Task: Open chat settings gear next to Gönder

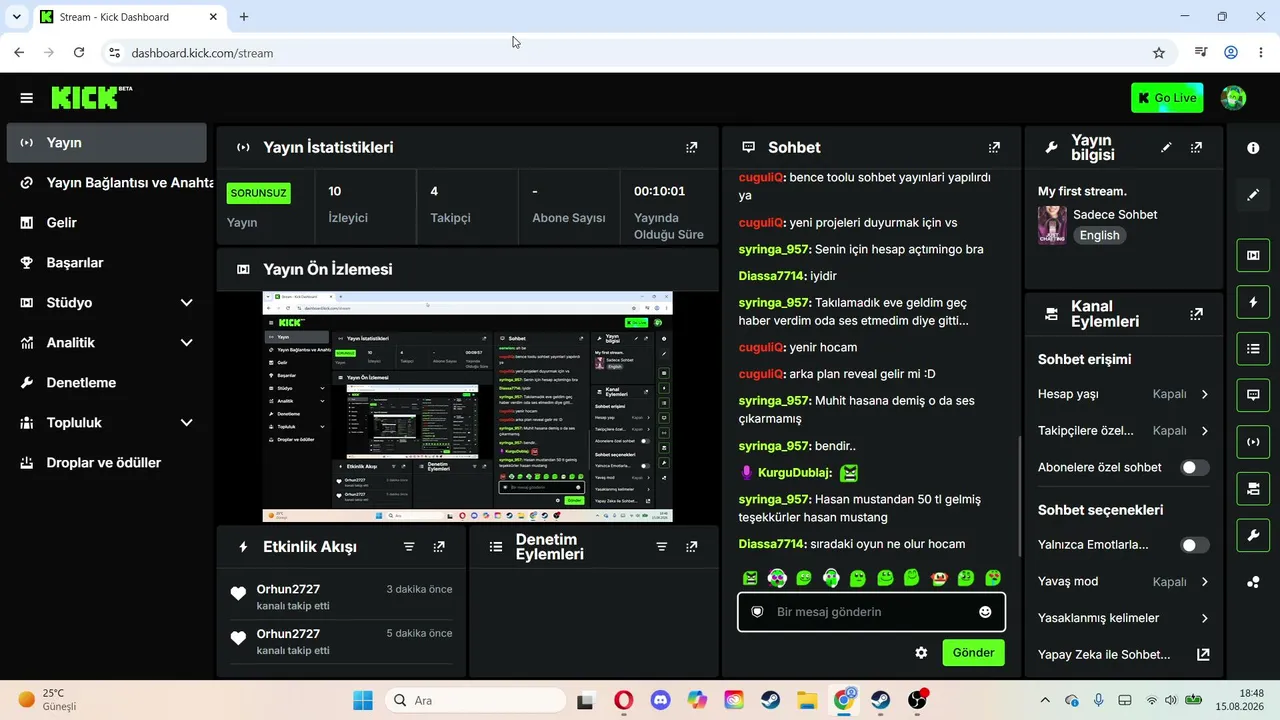Action: (x=921, y=653)
